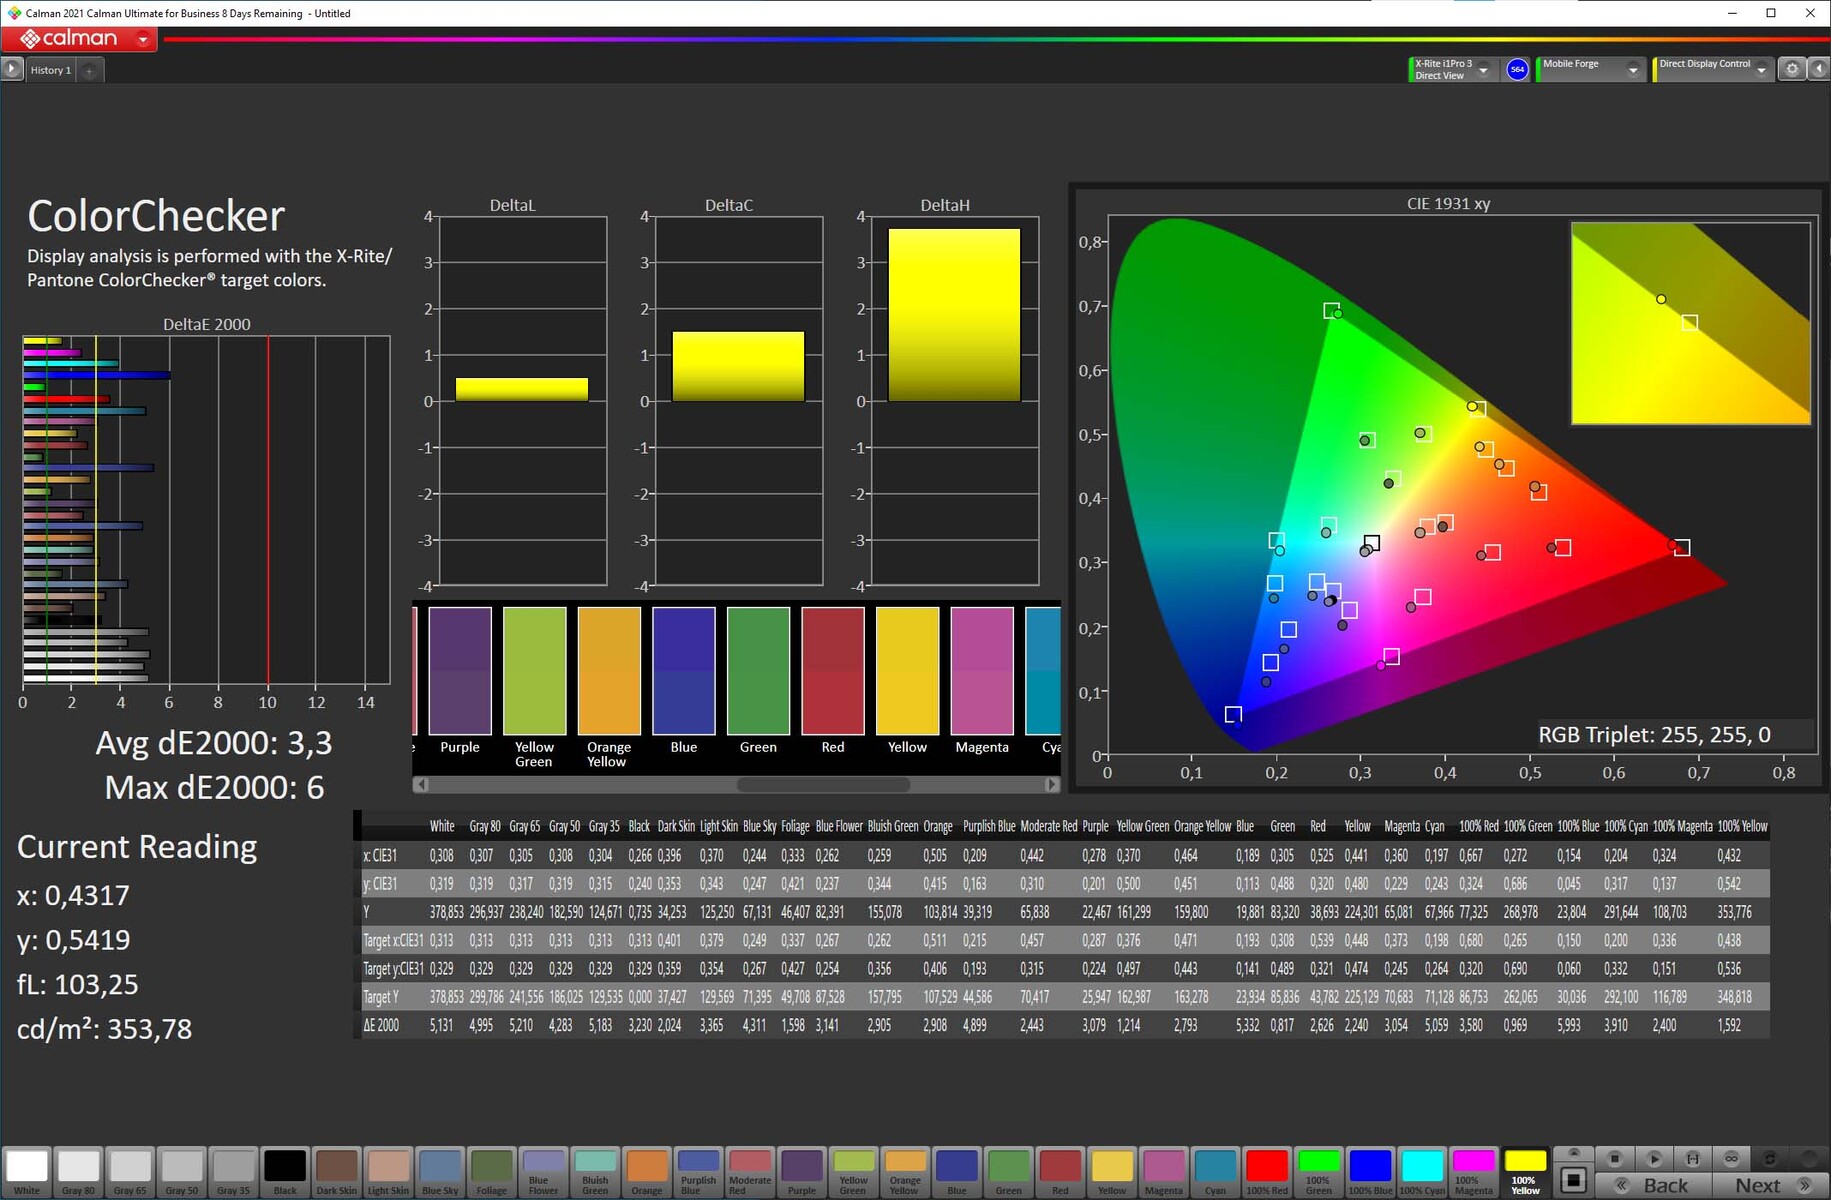Select the White patch in bottom strip
The height and width of the screenshot is (1200, 1831).
[x=27, y=1168]
